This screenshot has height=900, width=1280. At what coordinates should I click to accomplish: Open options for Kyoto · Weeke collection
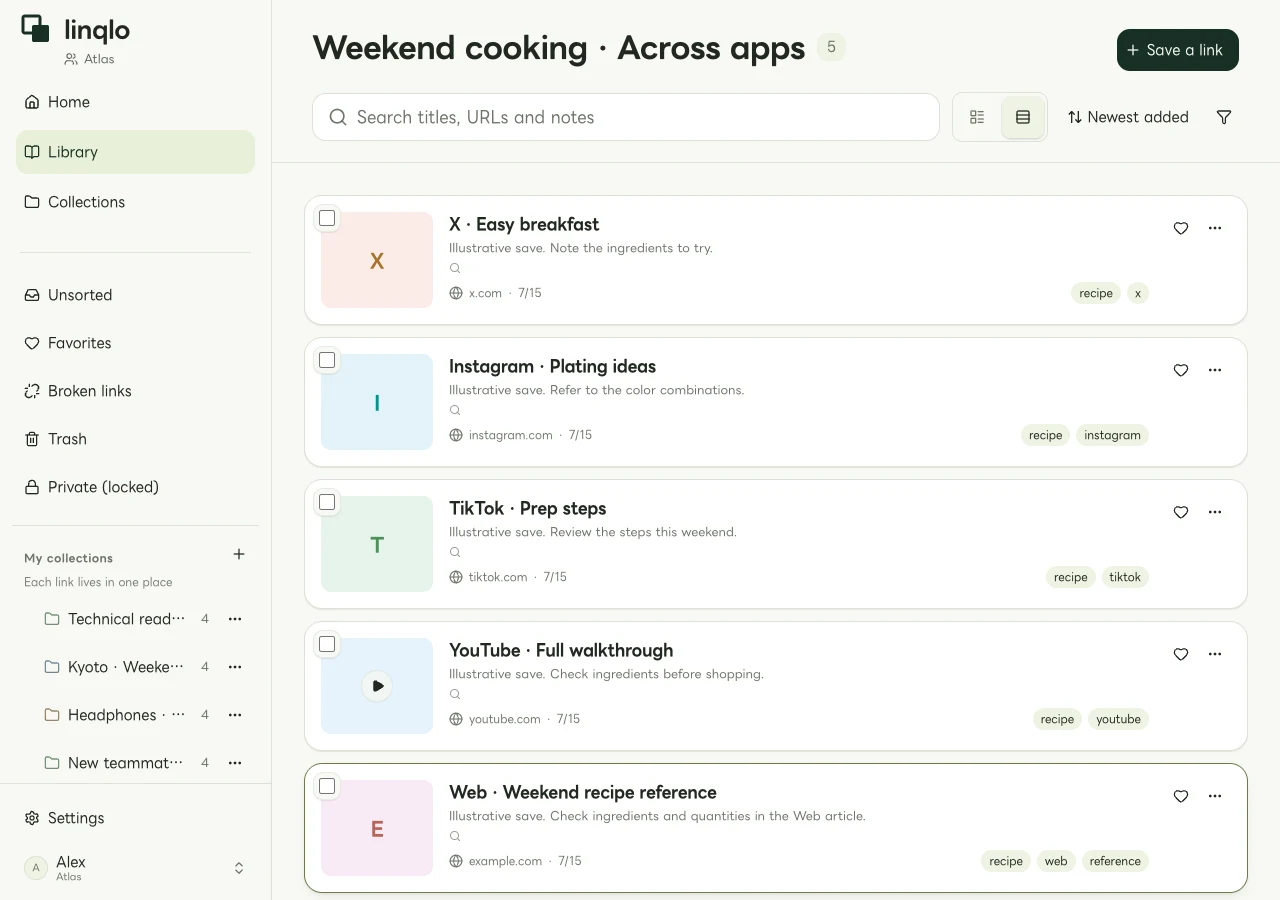coord(235,667)
